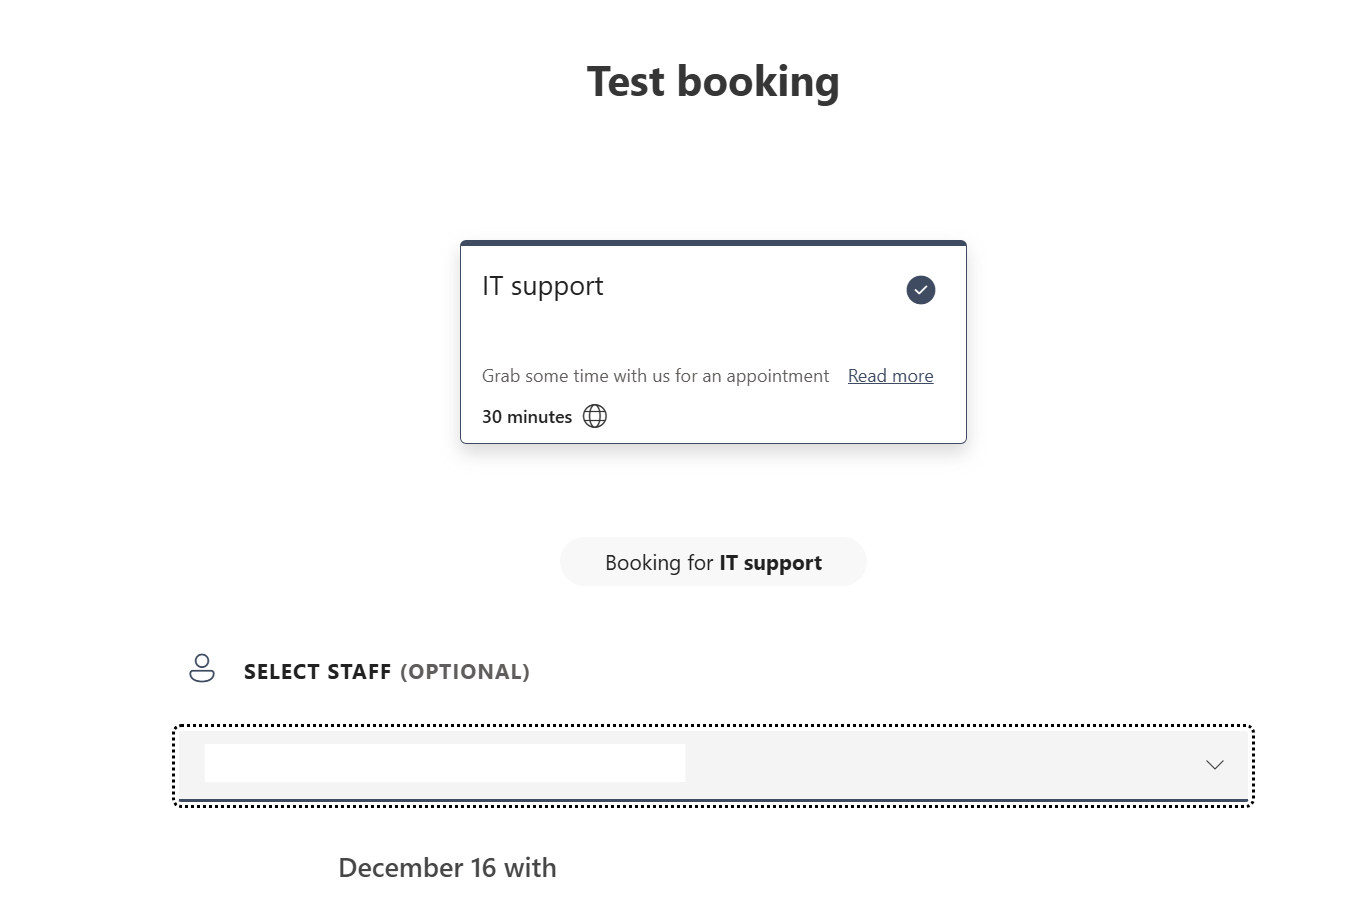Click the white box inside staff dropdown
This screenshot has height=906, width=1354.
click(444, 763)
